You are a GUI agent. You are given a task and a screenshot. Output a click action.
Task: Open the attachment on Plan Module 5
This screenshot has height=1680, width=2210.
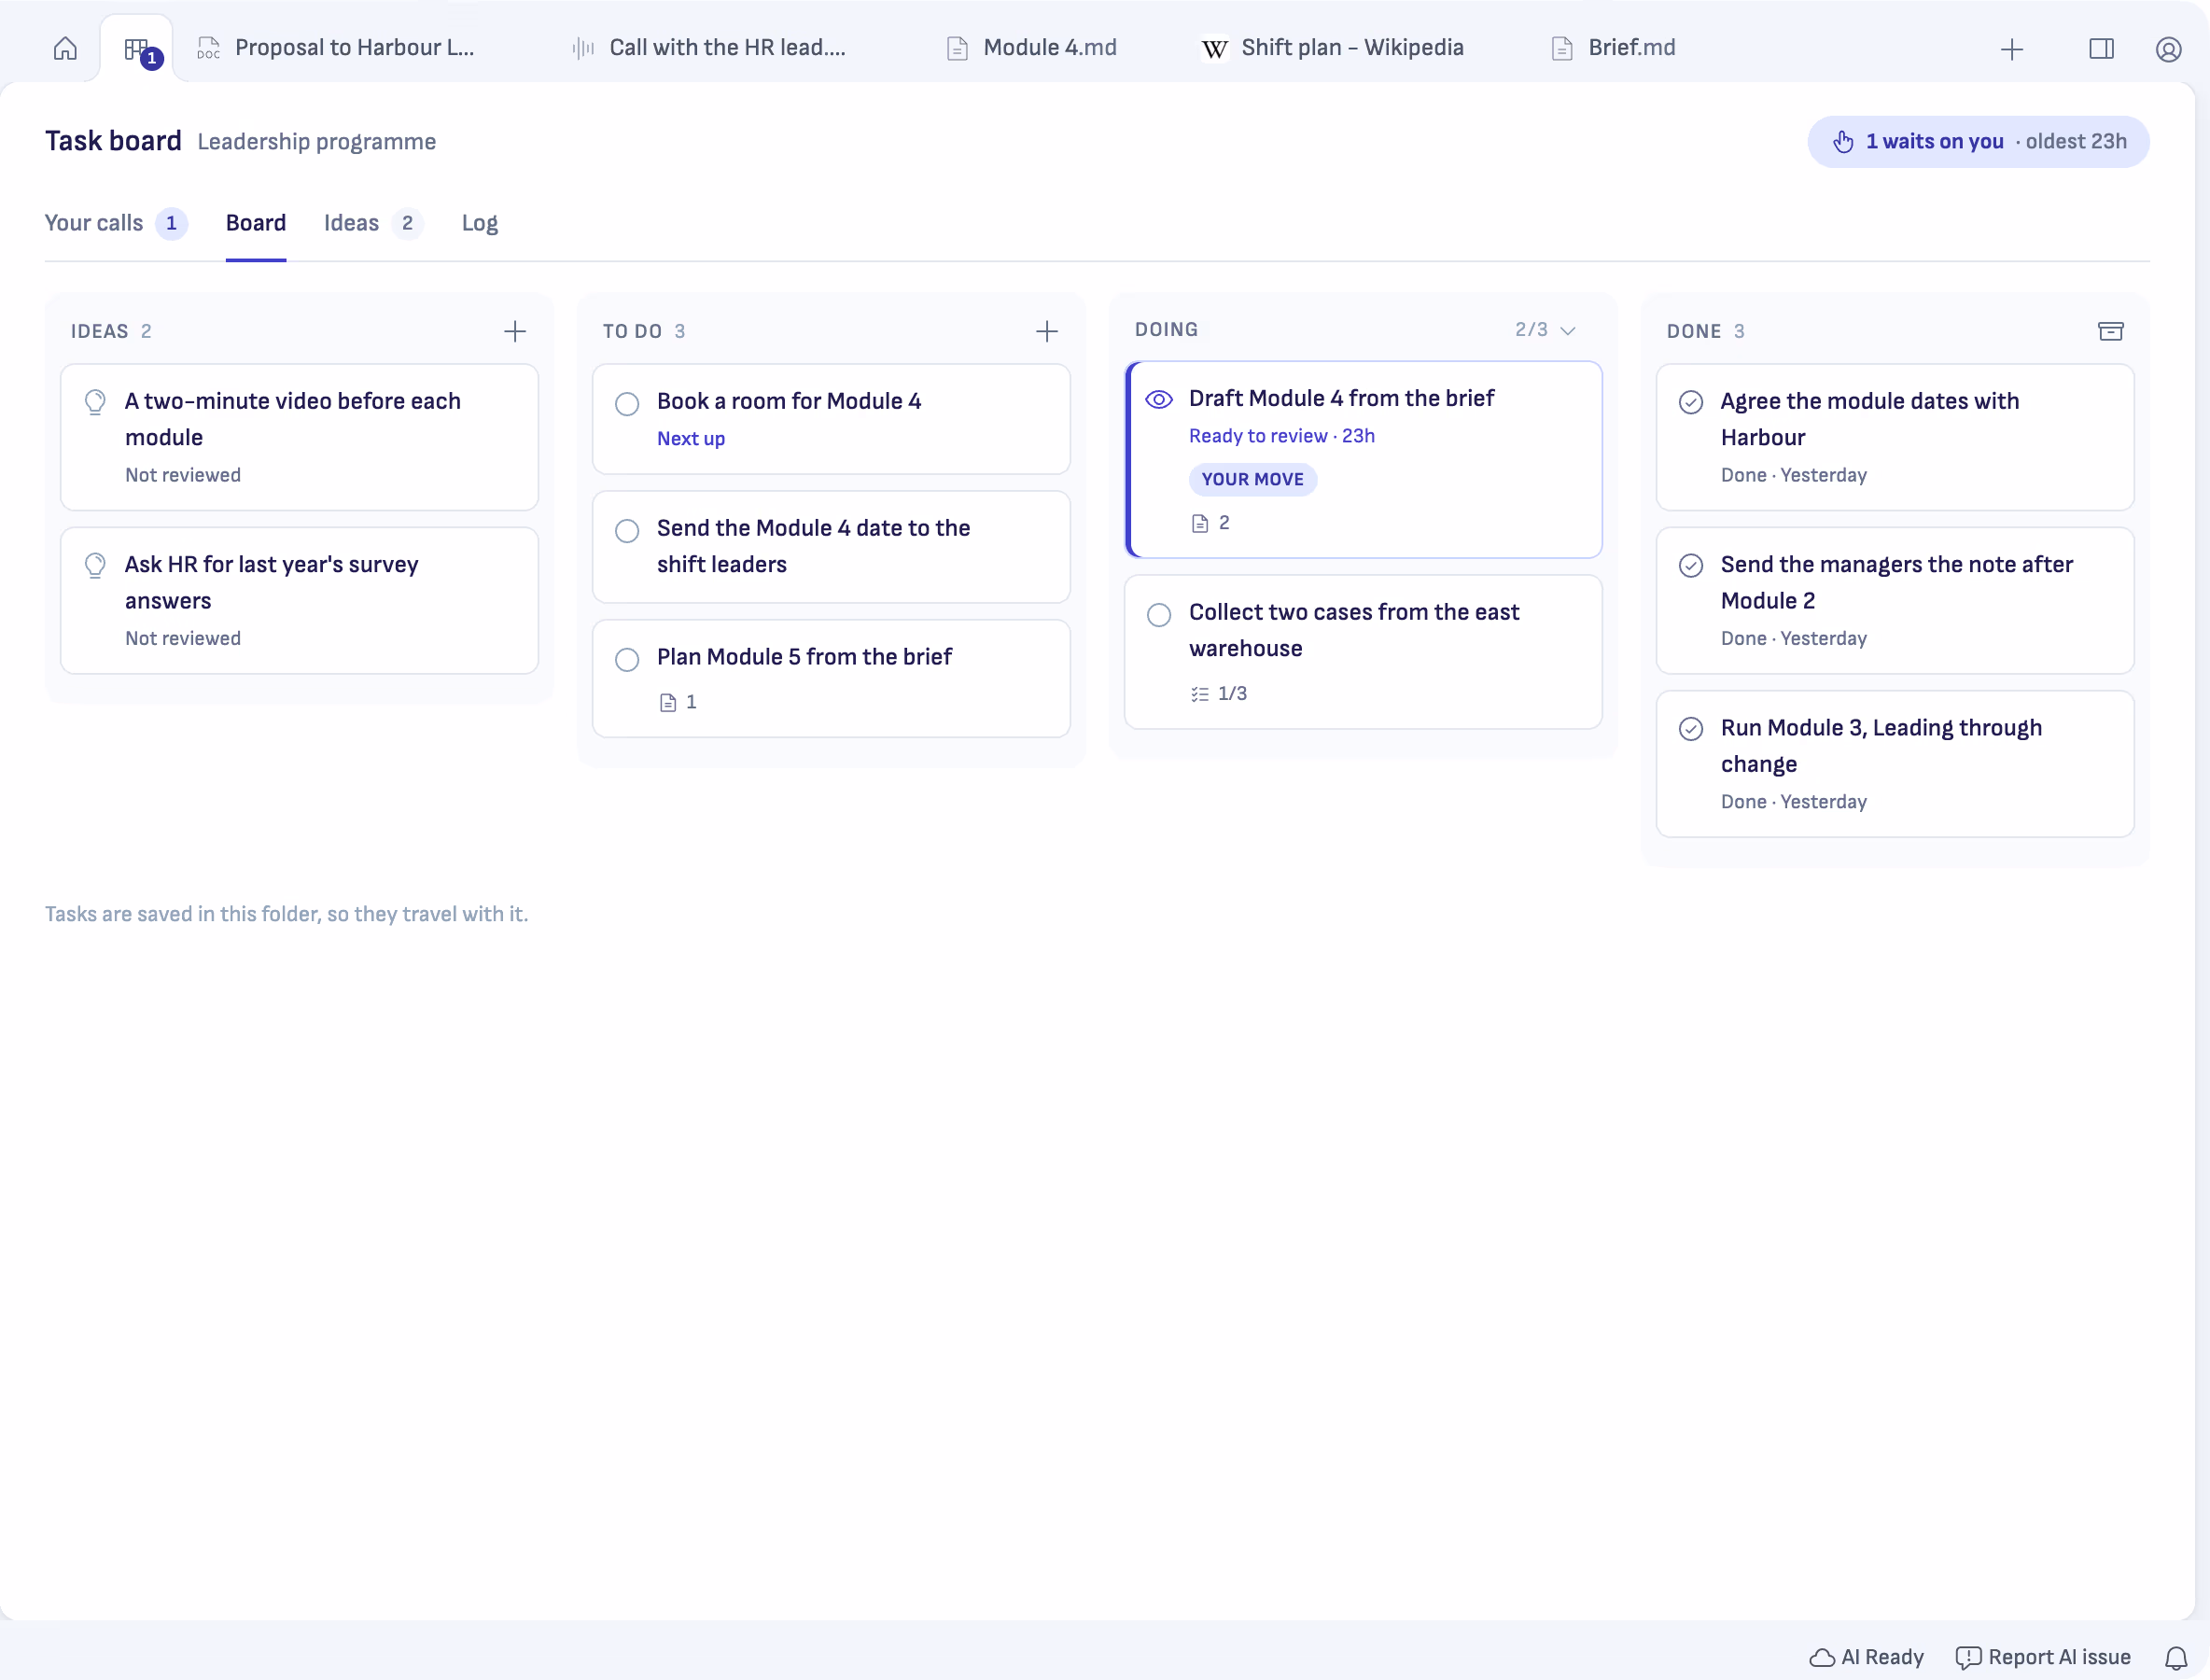[678, 702]
